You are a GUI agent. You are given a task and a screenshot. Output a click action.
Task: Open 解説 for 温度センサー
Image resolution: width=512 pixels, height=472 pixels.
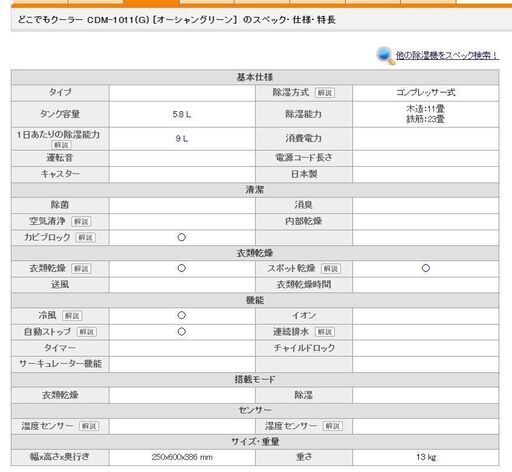89,426
